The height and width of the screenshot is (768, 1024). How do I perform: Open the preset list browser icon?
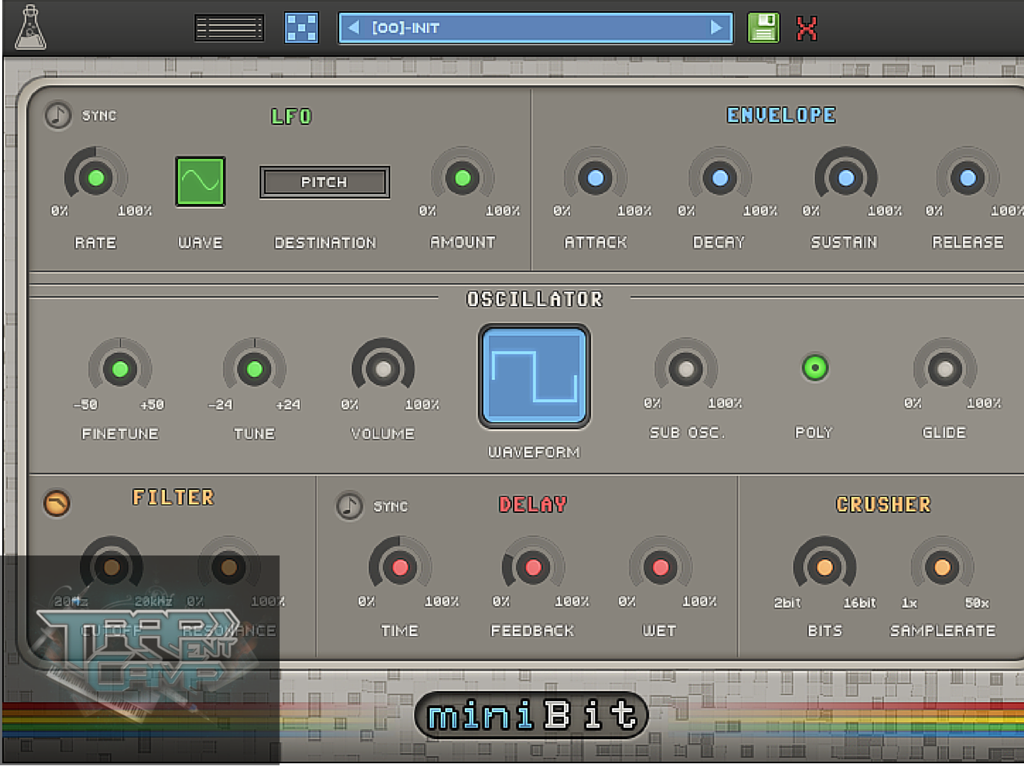pos(229,28)
